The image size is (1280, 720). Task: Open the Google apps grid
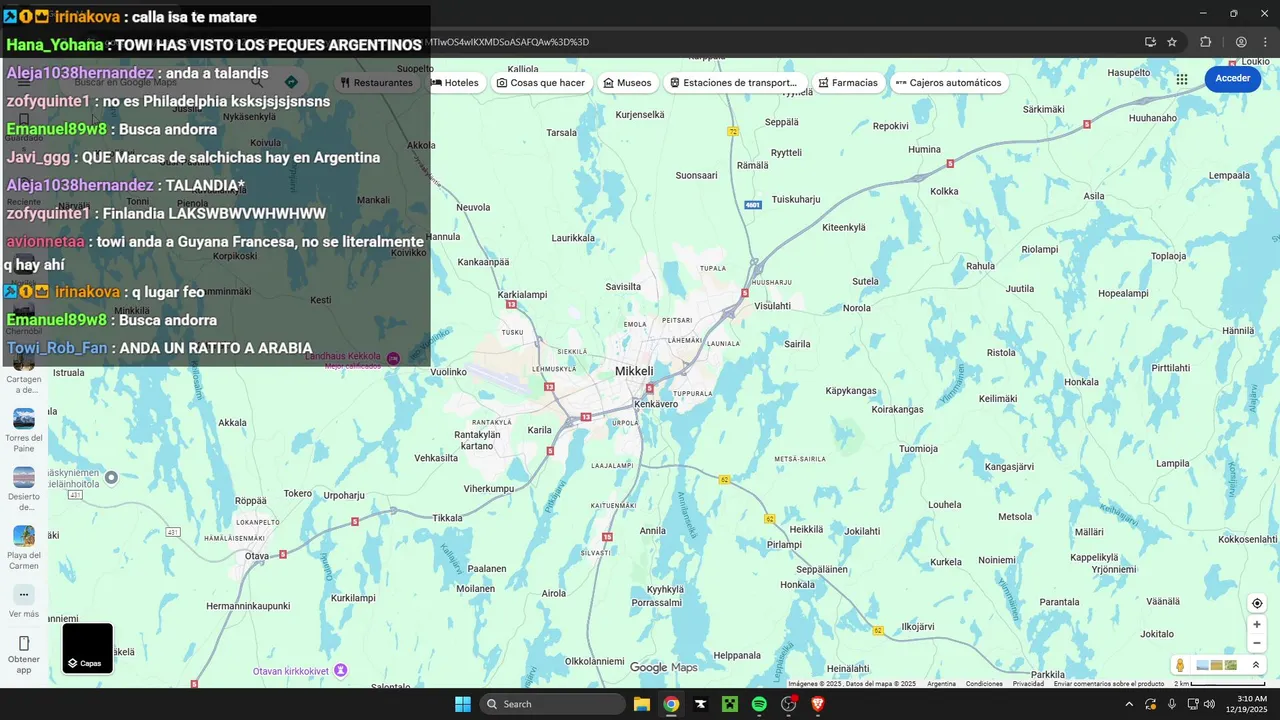click(1182, 79)
